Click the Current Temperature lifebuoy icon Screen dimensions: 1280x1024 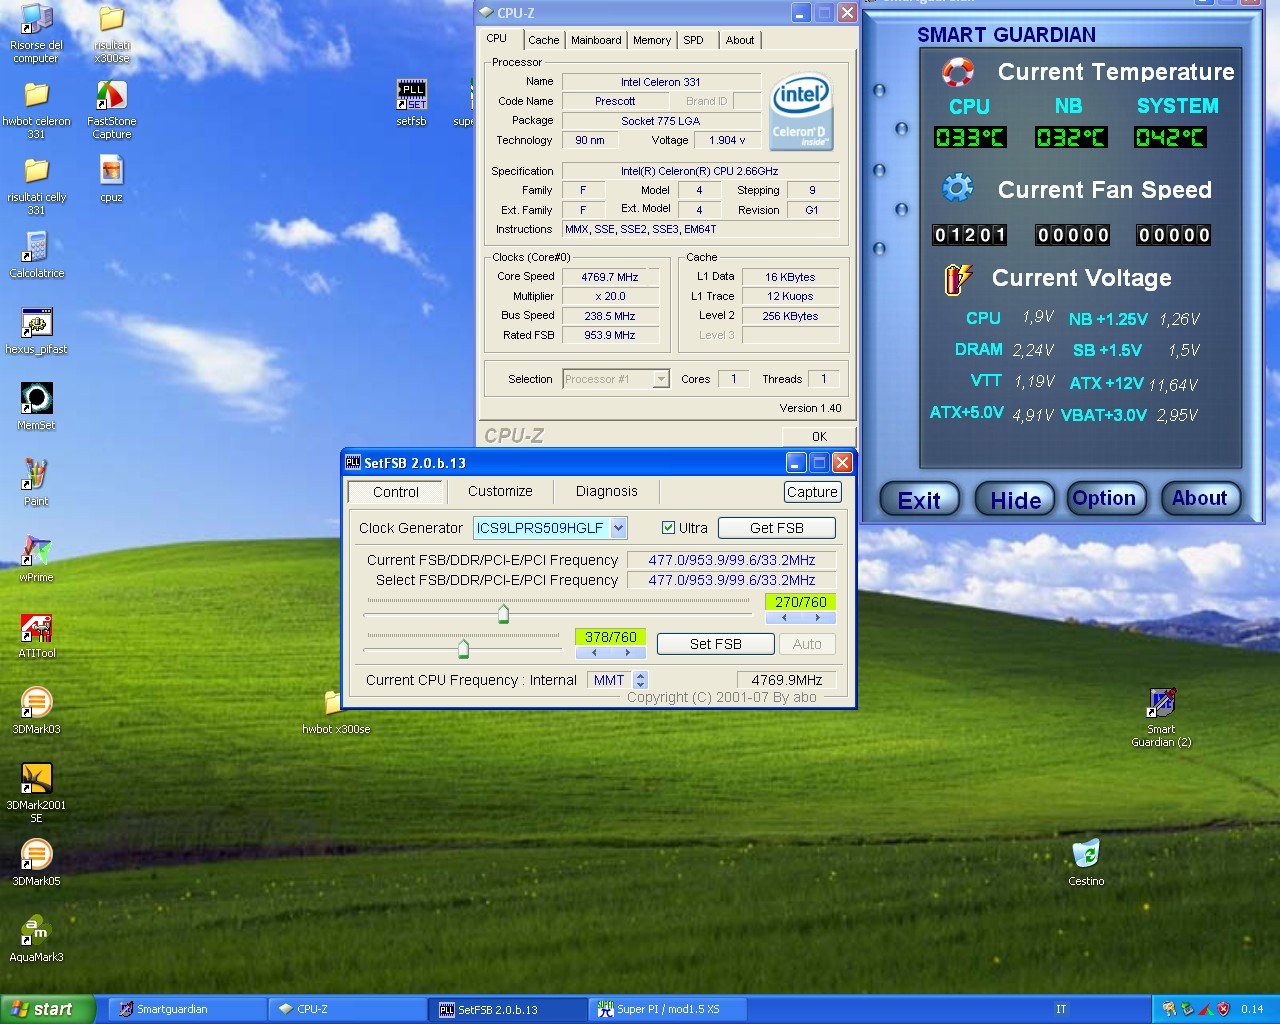pyautogui.click(x=958, y=72)
